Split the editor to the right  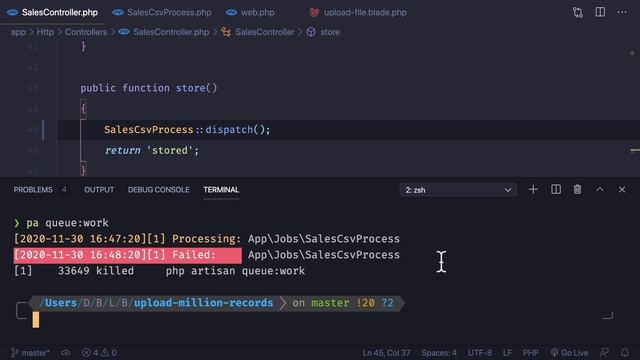[600, 12]
